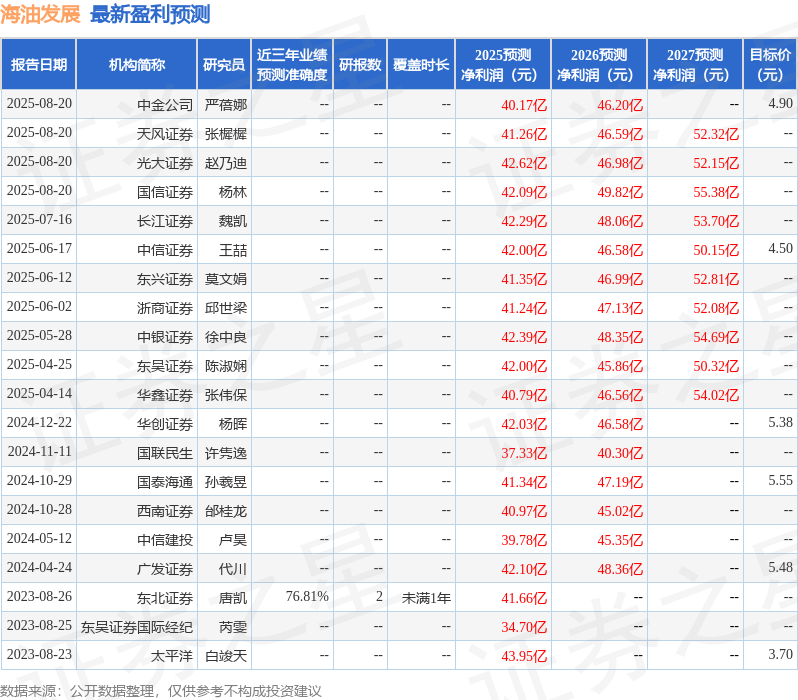Click the 55.38亿 forecast value
The image size is (798, 700).
[x=716, y=192]
